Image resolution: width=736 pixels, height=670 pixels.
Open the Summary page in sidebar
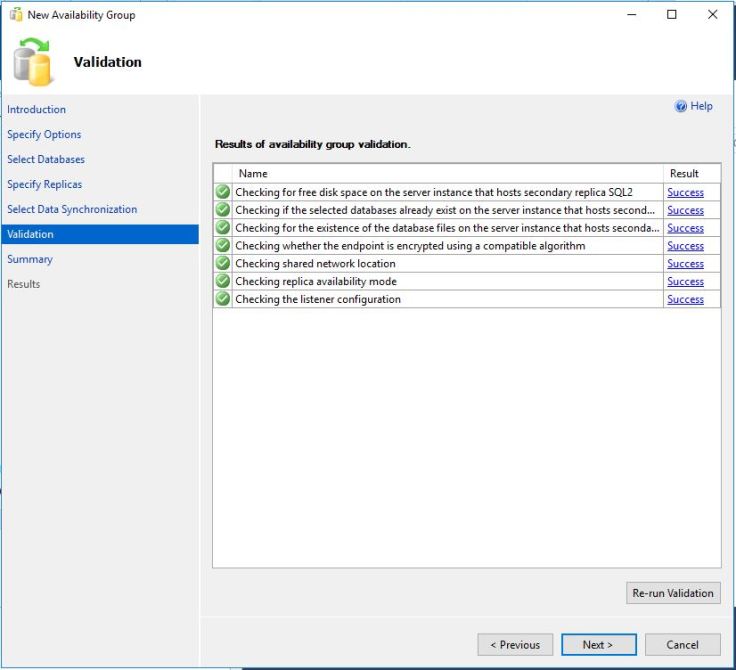(x=30, y=260)
